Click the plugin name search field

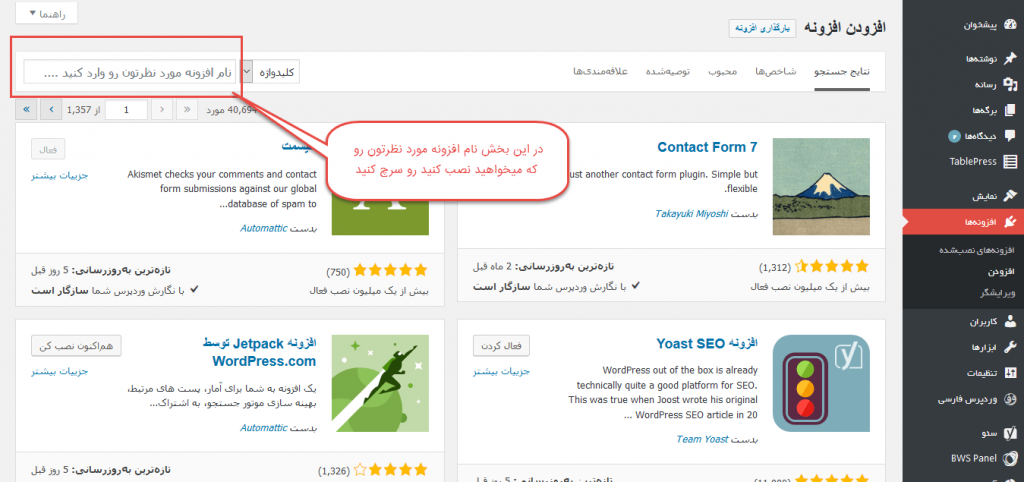coord(129,72)
